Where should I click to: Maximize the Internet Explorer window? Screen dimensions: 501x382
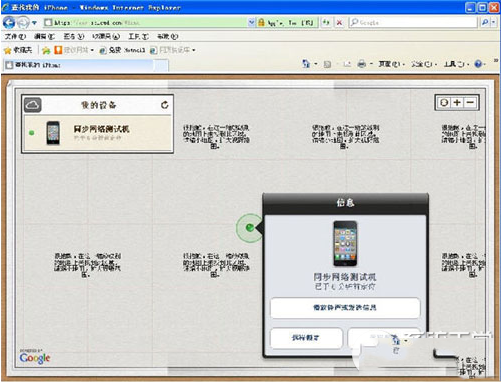pyautogui.click(x=482, y=7)
